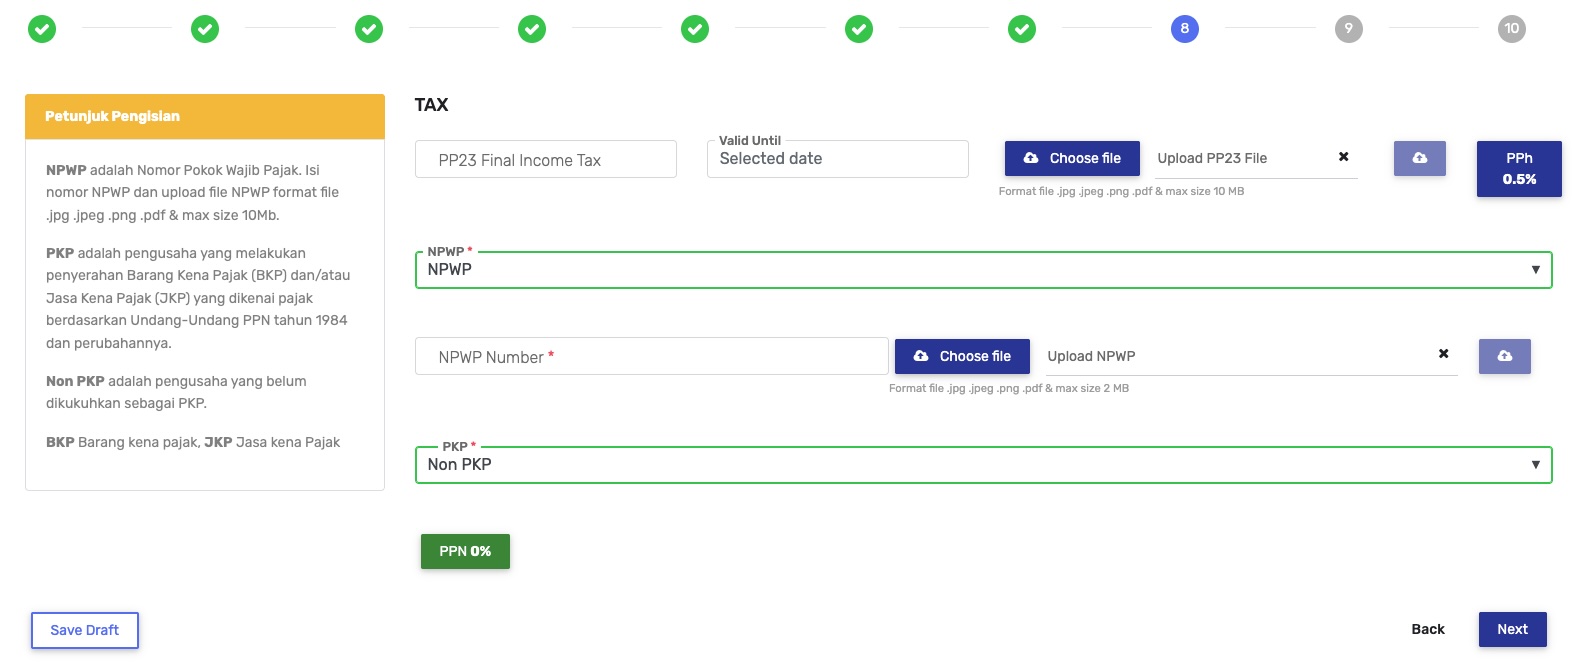Click the cloud upload icon for PP23 file
Viewport: 1578px width, 666px height.
tap(1419, 158)
